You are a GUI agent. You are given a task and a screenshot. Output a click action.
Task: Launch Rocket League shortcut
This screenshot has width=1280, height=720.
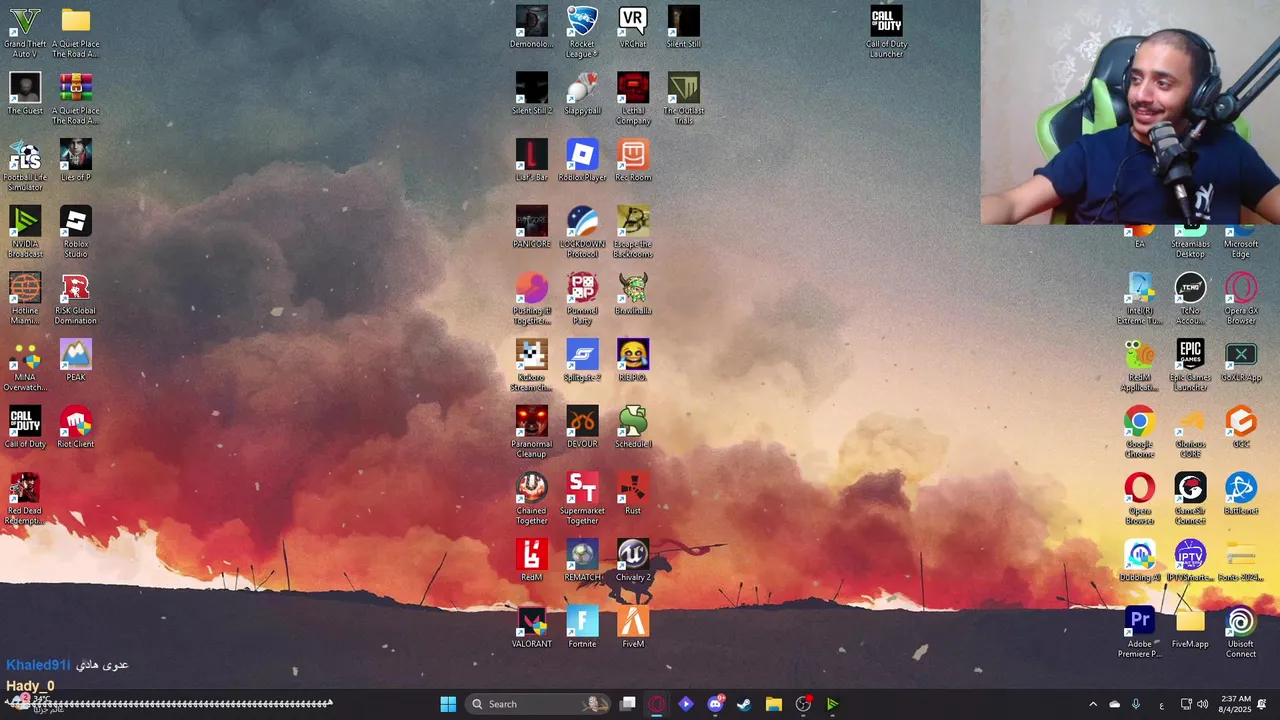(582, 32)
